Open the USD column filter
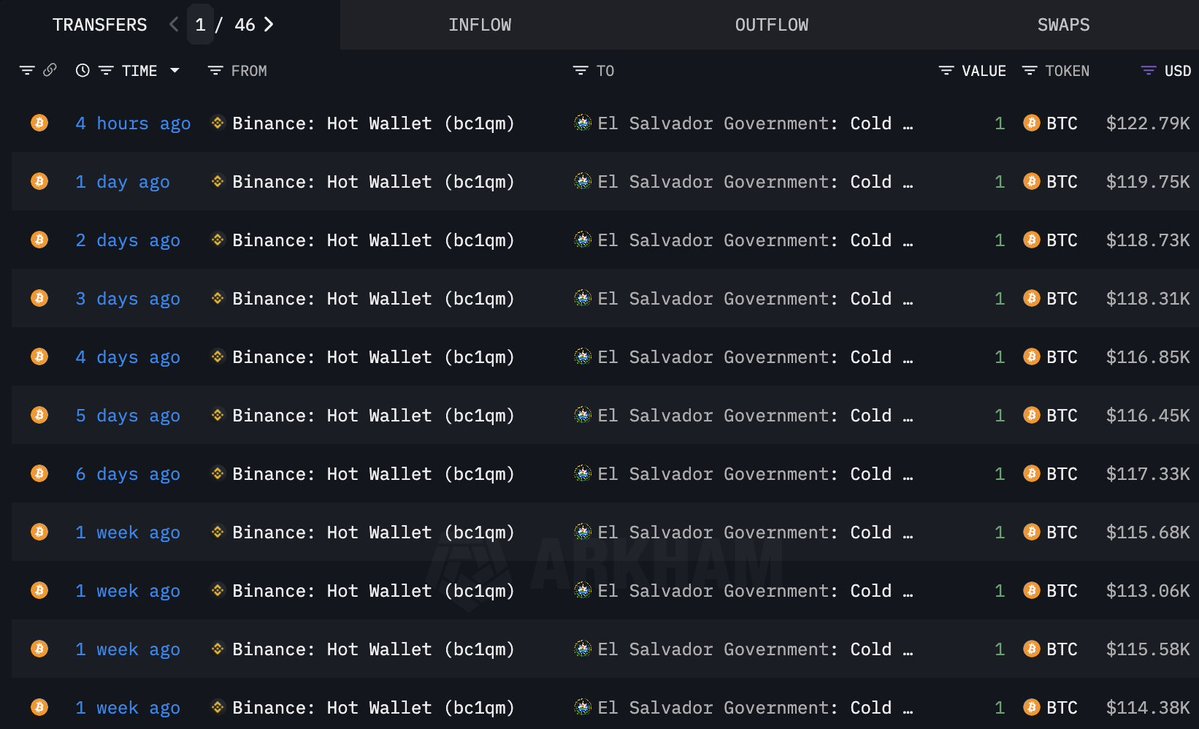The image size is (1199, 729). tap(1148, 70)
